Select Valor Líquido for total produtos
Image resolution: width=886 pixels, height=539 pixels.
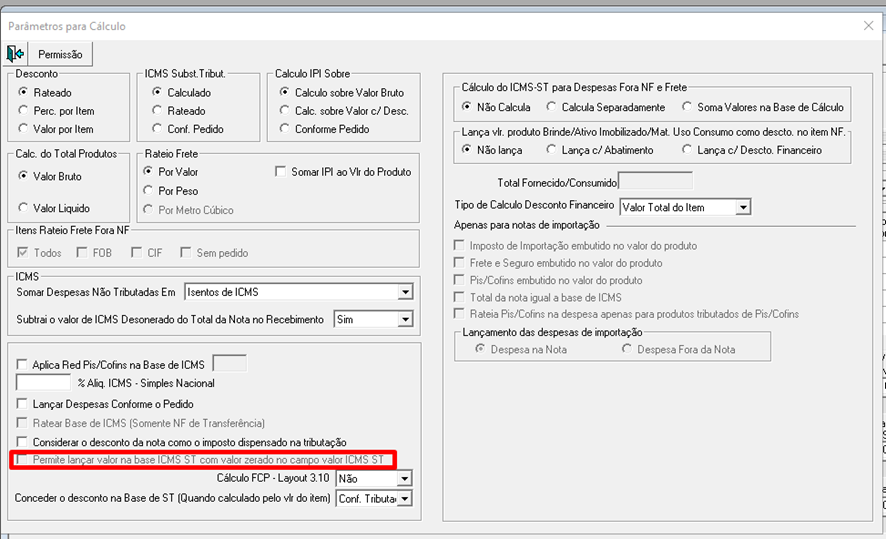(24, 207)
